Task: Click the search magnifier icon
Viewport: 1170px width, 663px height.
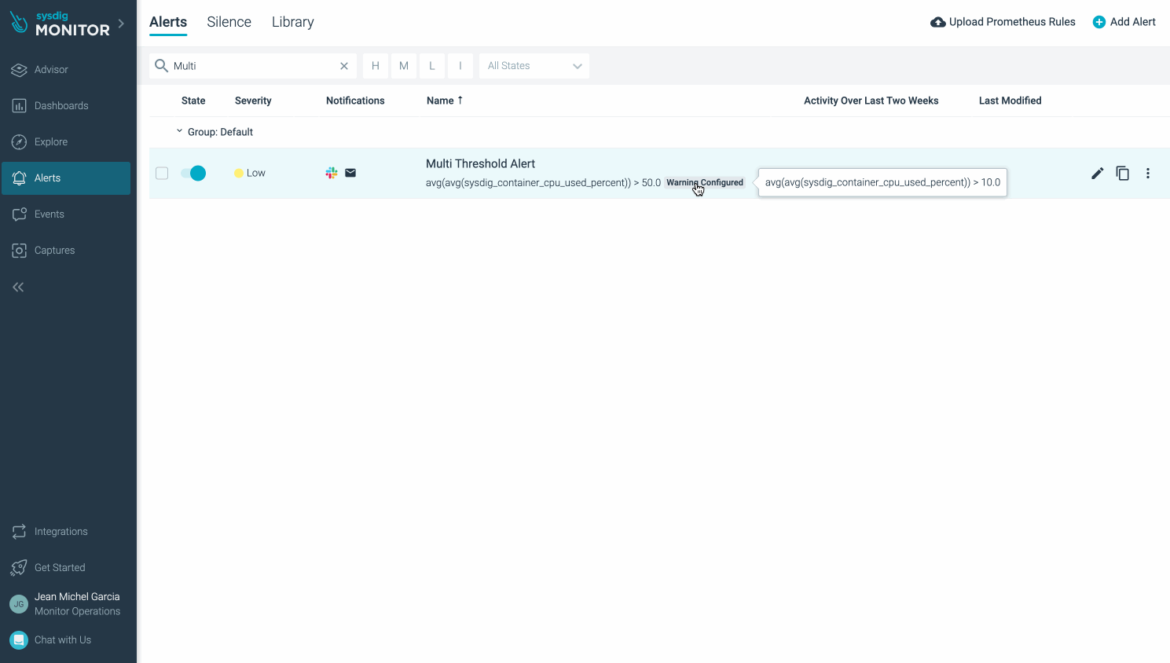Action: [160, 66]
